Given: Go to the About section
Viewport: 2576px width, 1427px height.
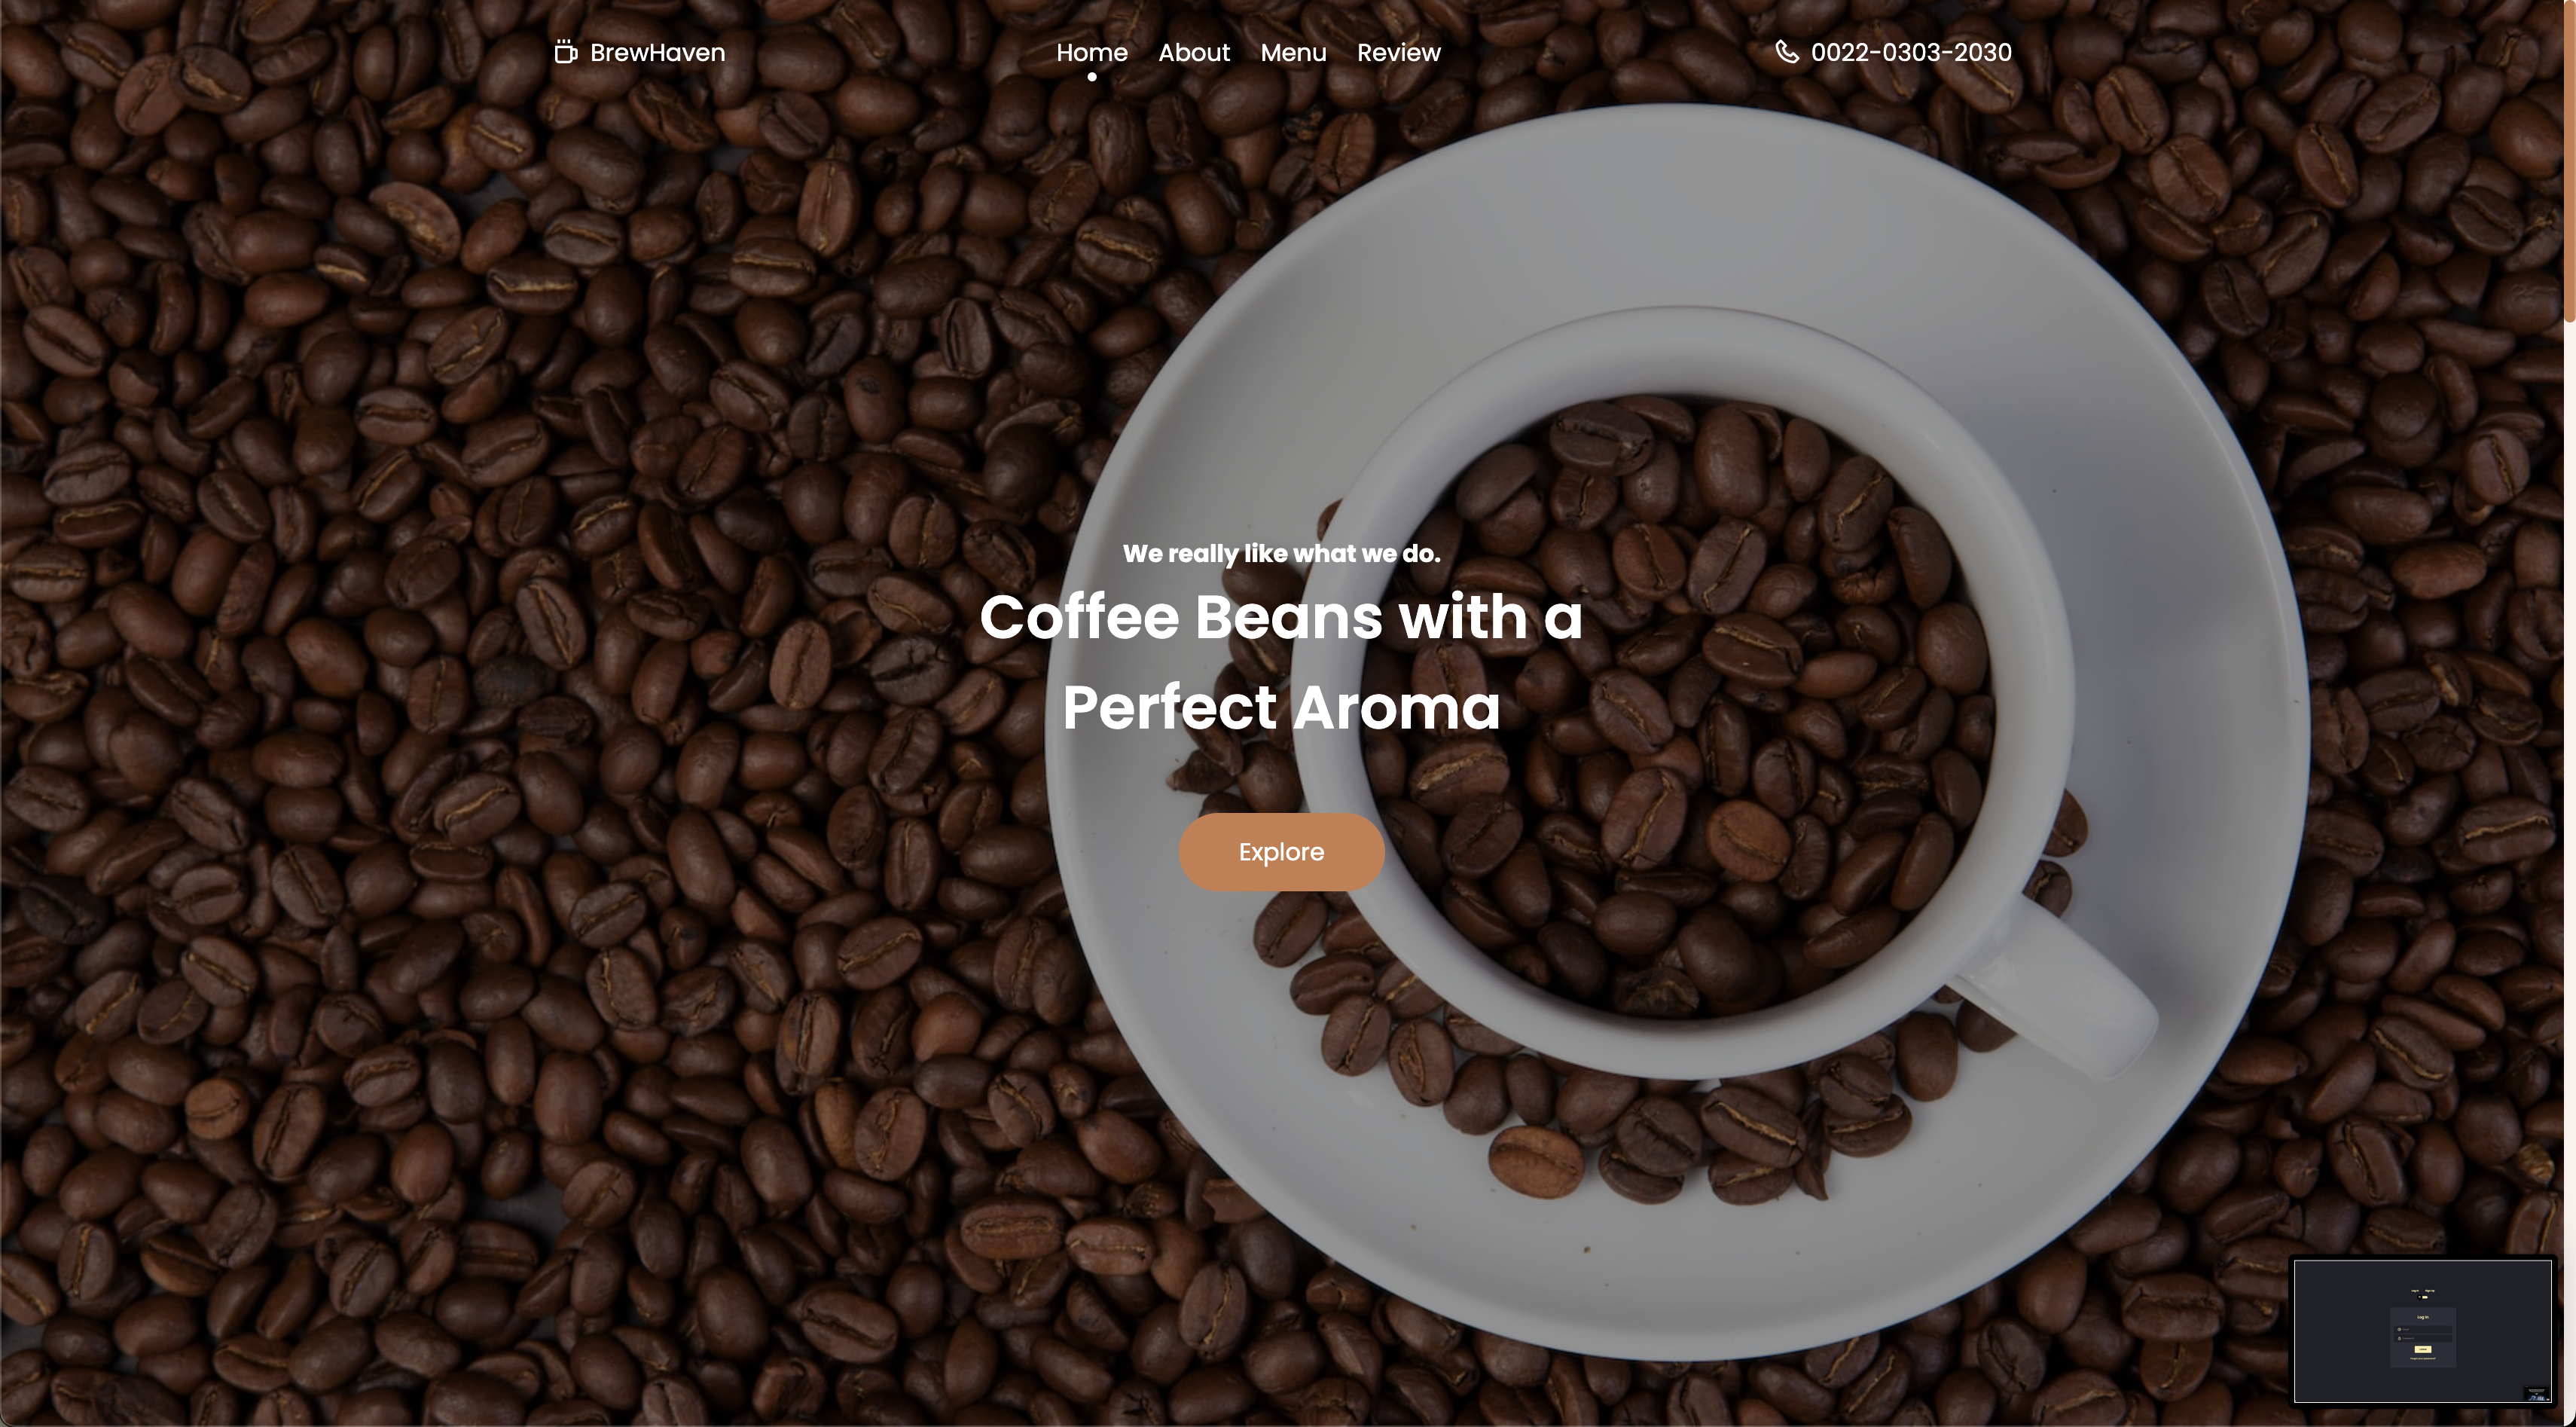Looking at the screenshot, I should [1194, 52].
